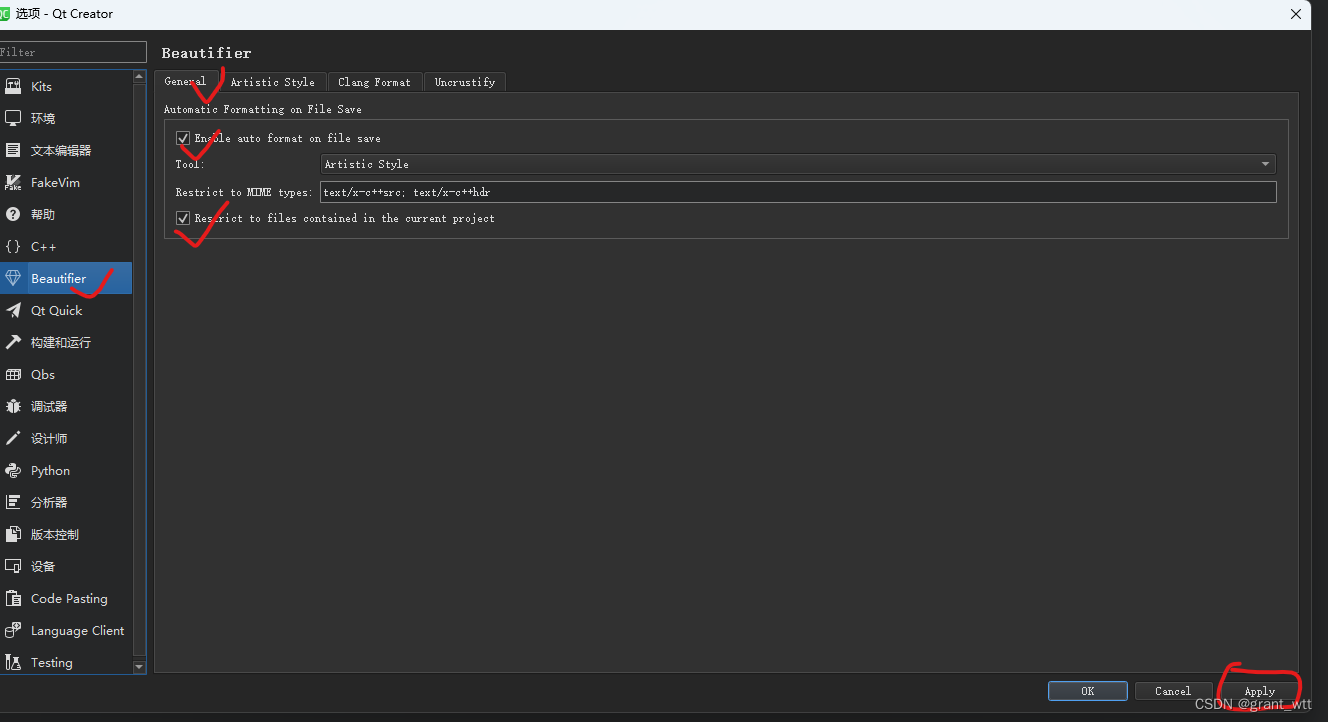1328x722 pixels.
Task: Select the C++ braces icon
Action: [x=13, y=247]
